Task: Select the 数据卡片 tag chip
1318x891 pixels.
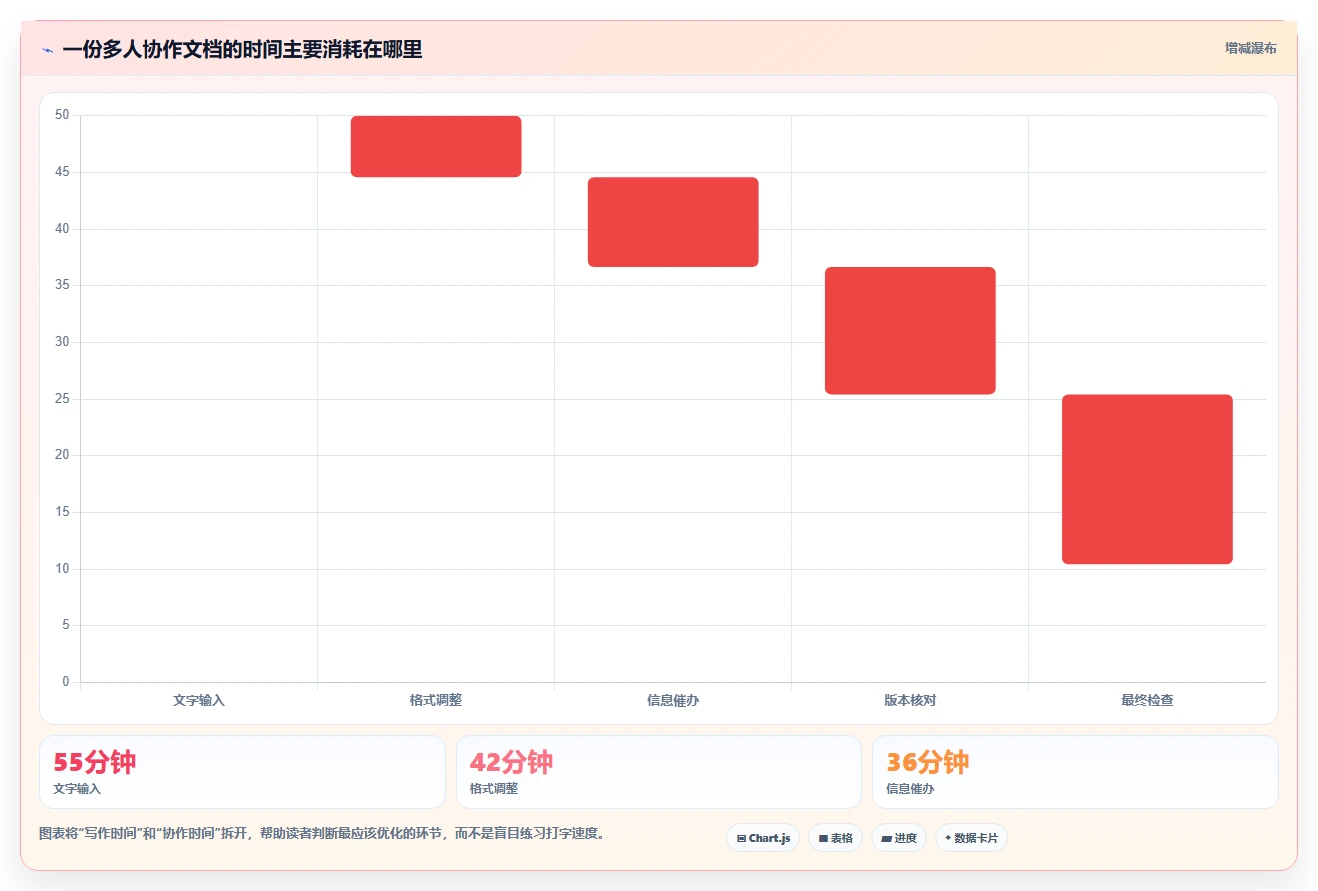Action: pos(971,838)
